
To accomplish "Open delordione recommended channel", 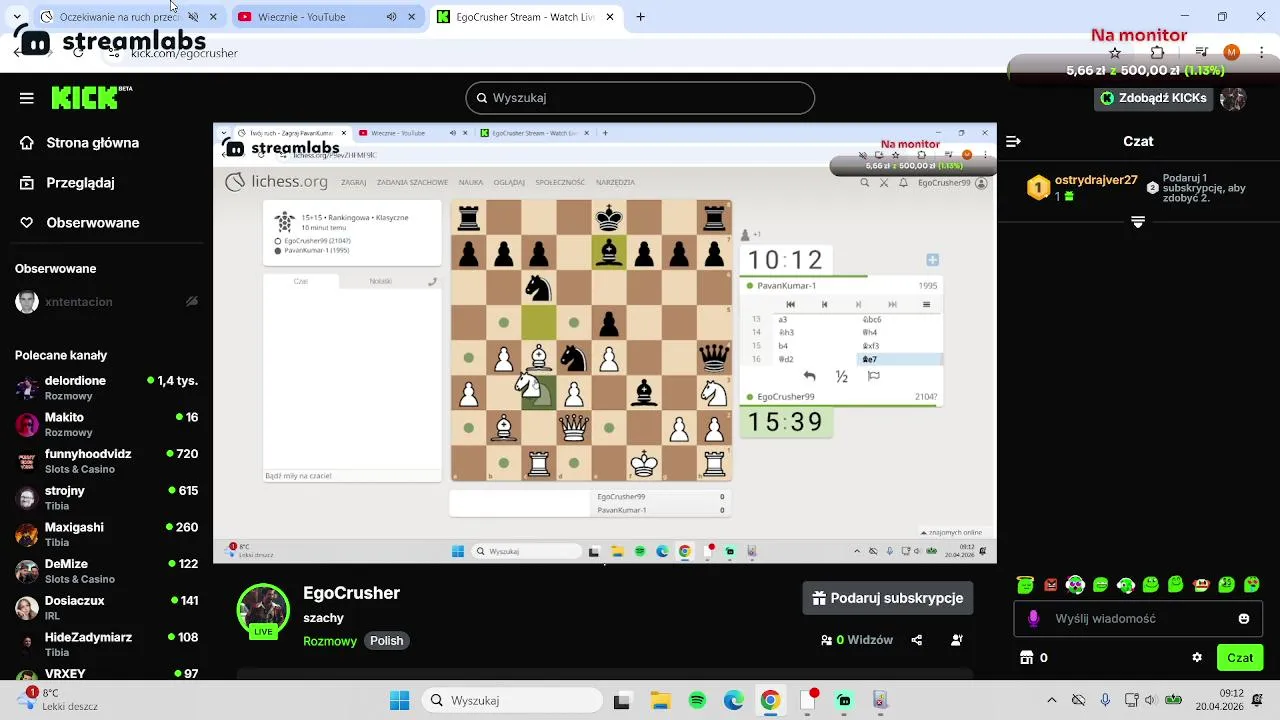I will (106, 388).
